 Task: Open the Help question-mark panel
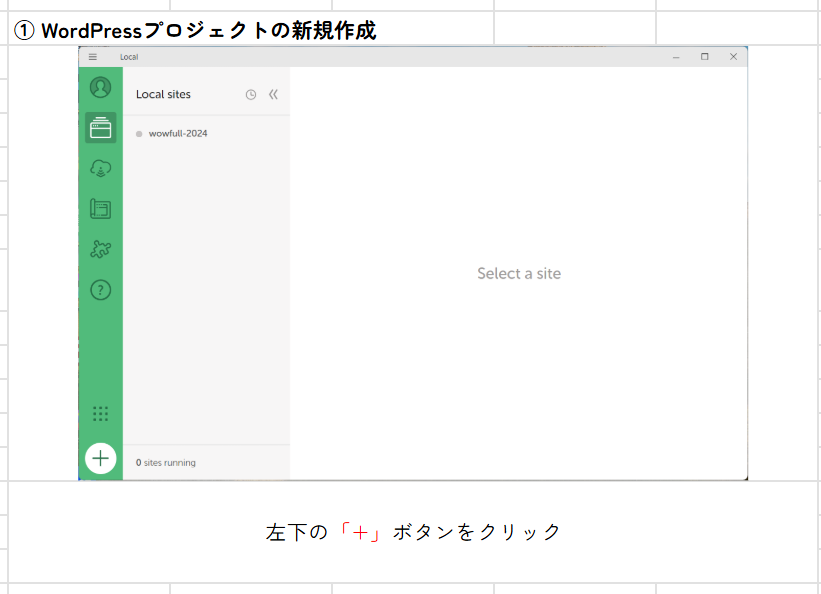point(100,291)
